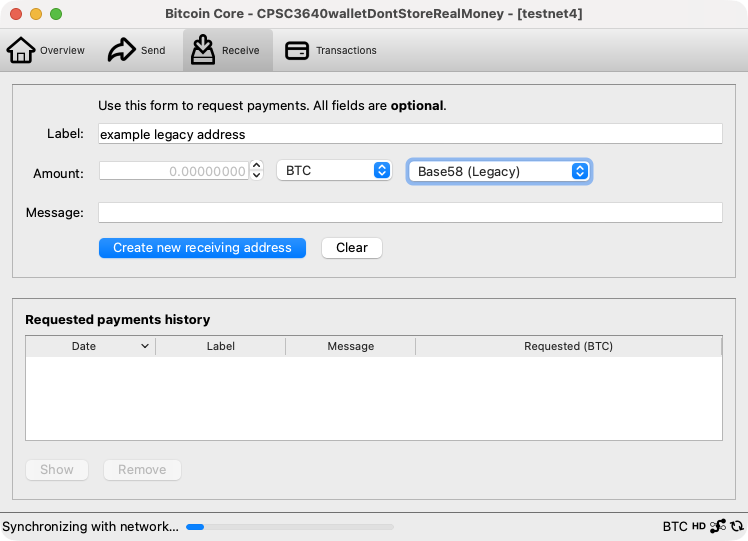This screenshot has width=748, height=541.
Task: Click the Label input field
Action: (410, 134)
